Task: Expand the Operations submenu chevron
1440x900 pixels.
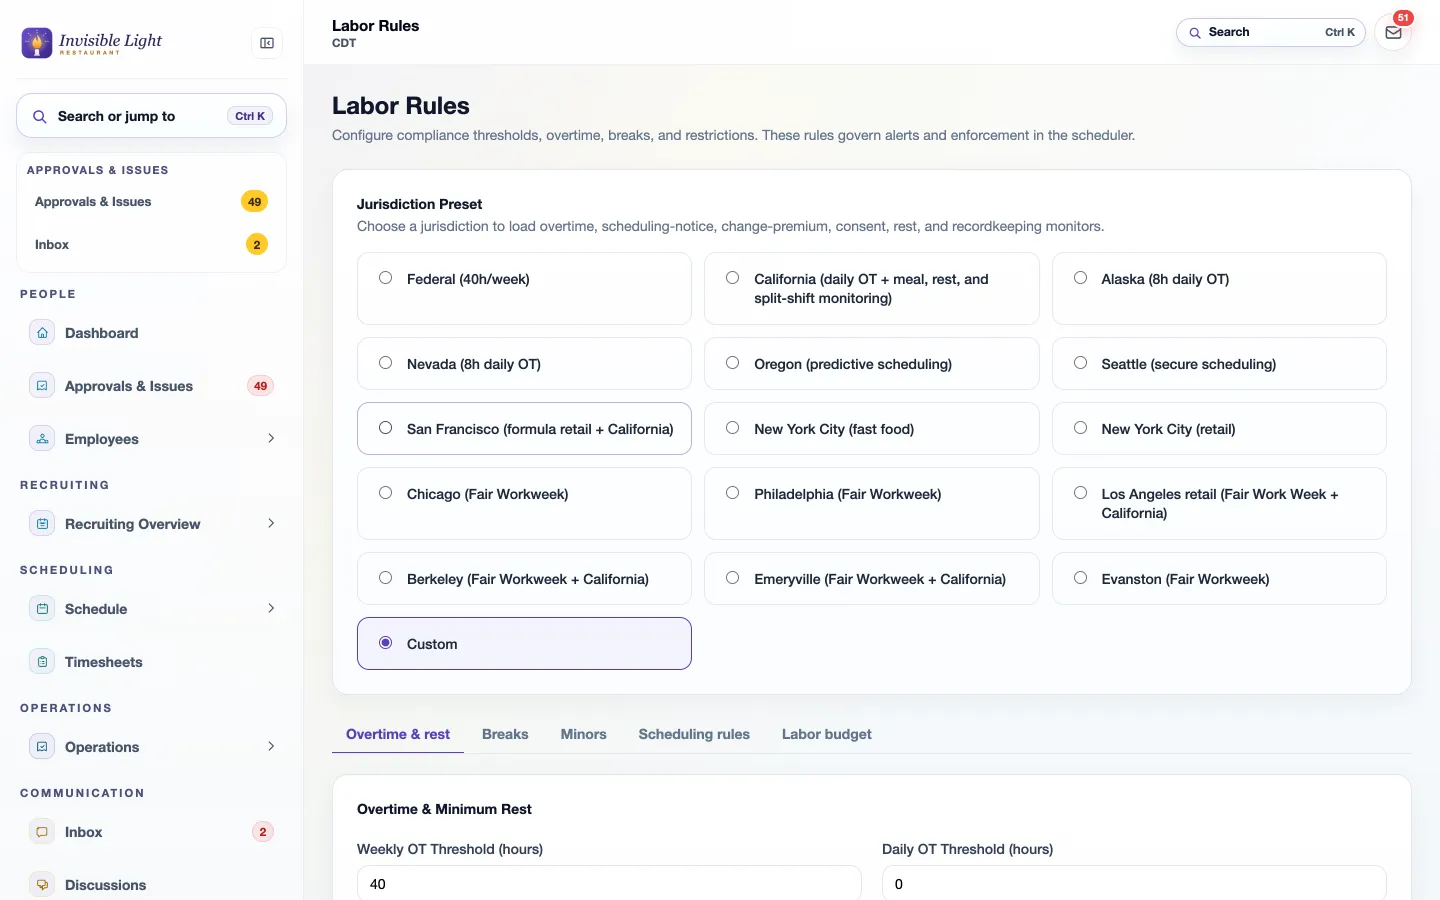Action: [271, 746]
